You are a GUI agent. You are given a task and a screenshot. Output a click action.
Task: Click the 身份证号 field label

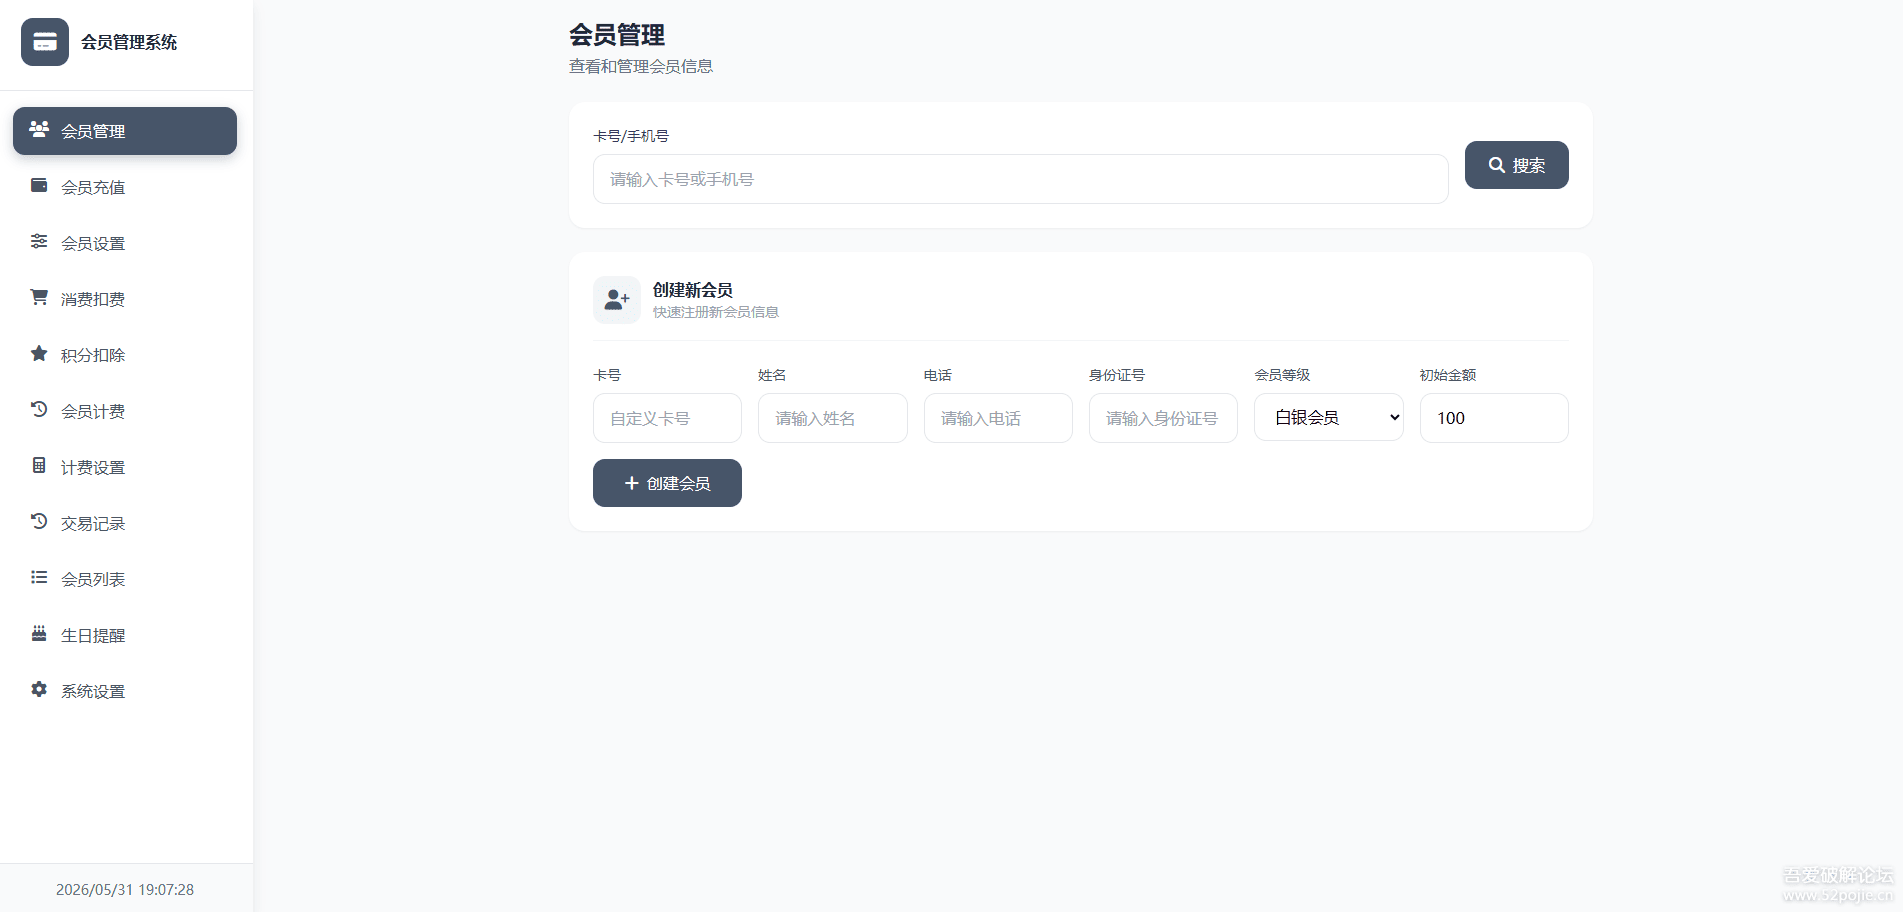1117,375
